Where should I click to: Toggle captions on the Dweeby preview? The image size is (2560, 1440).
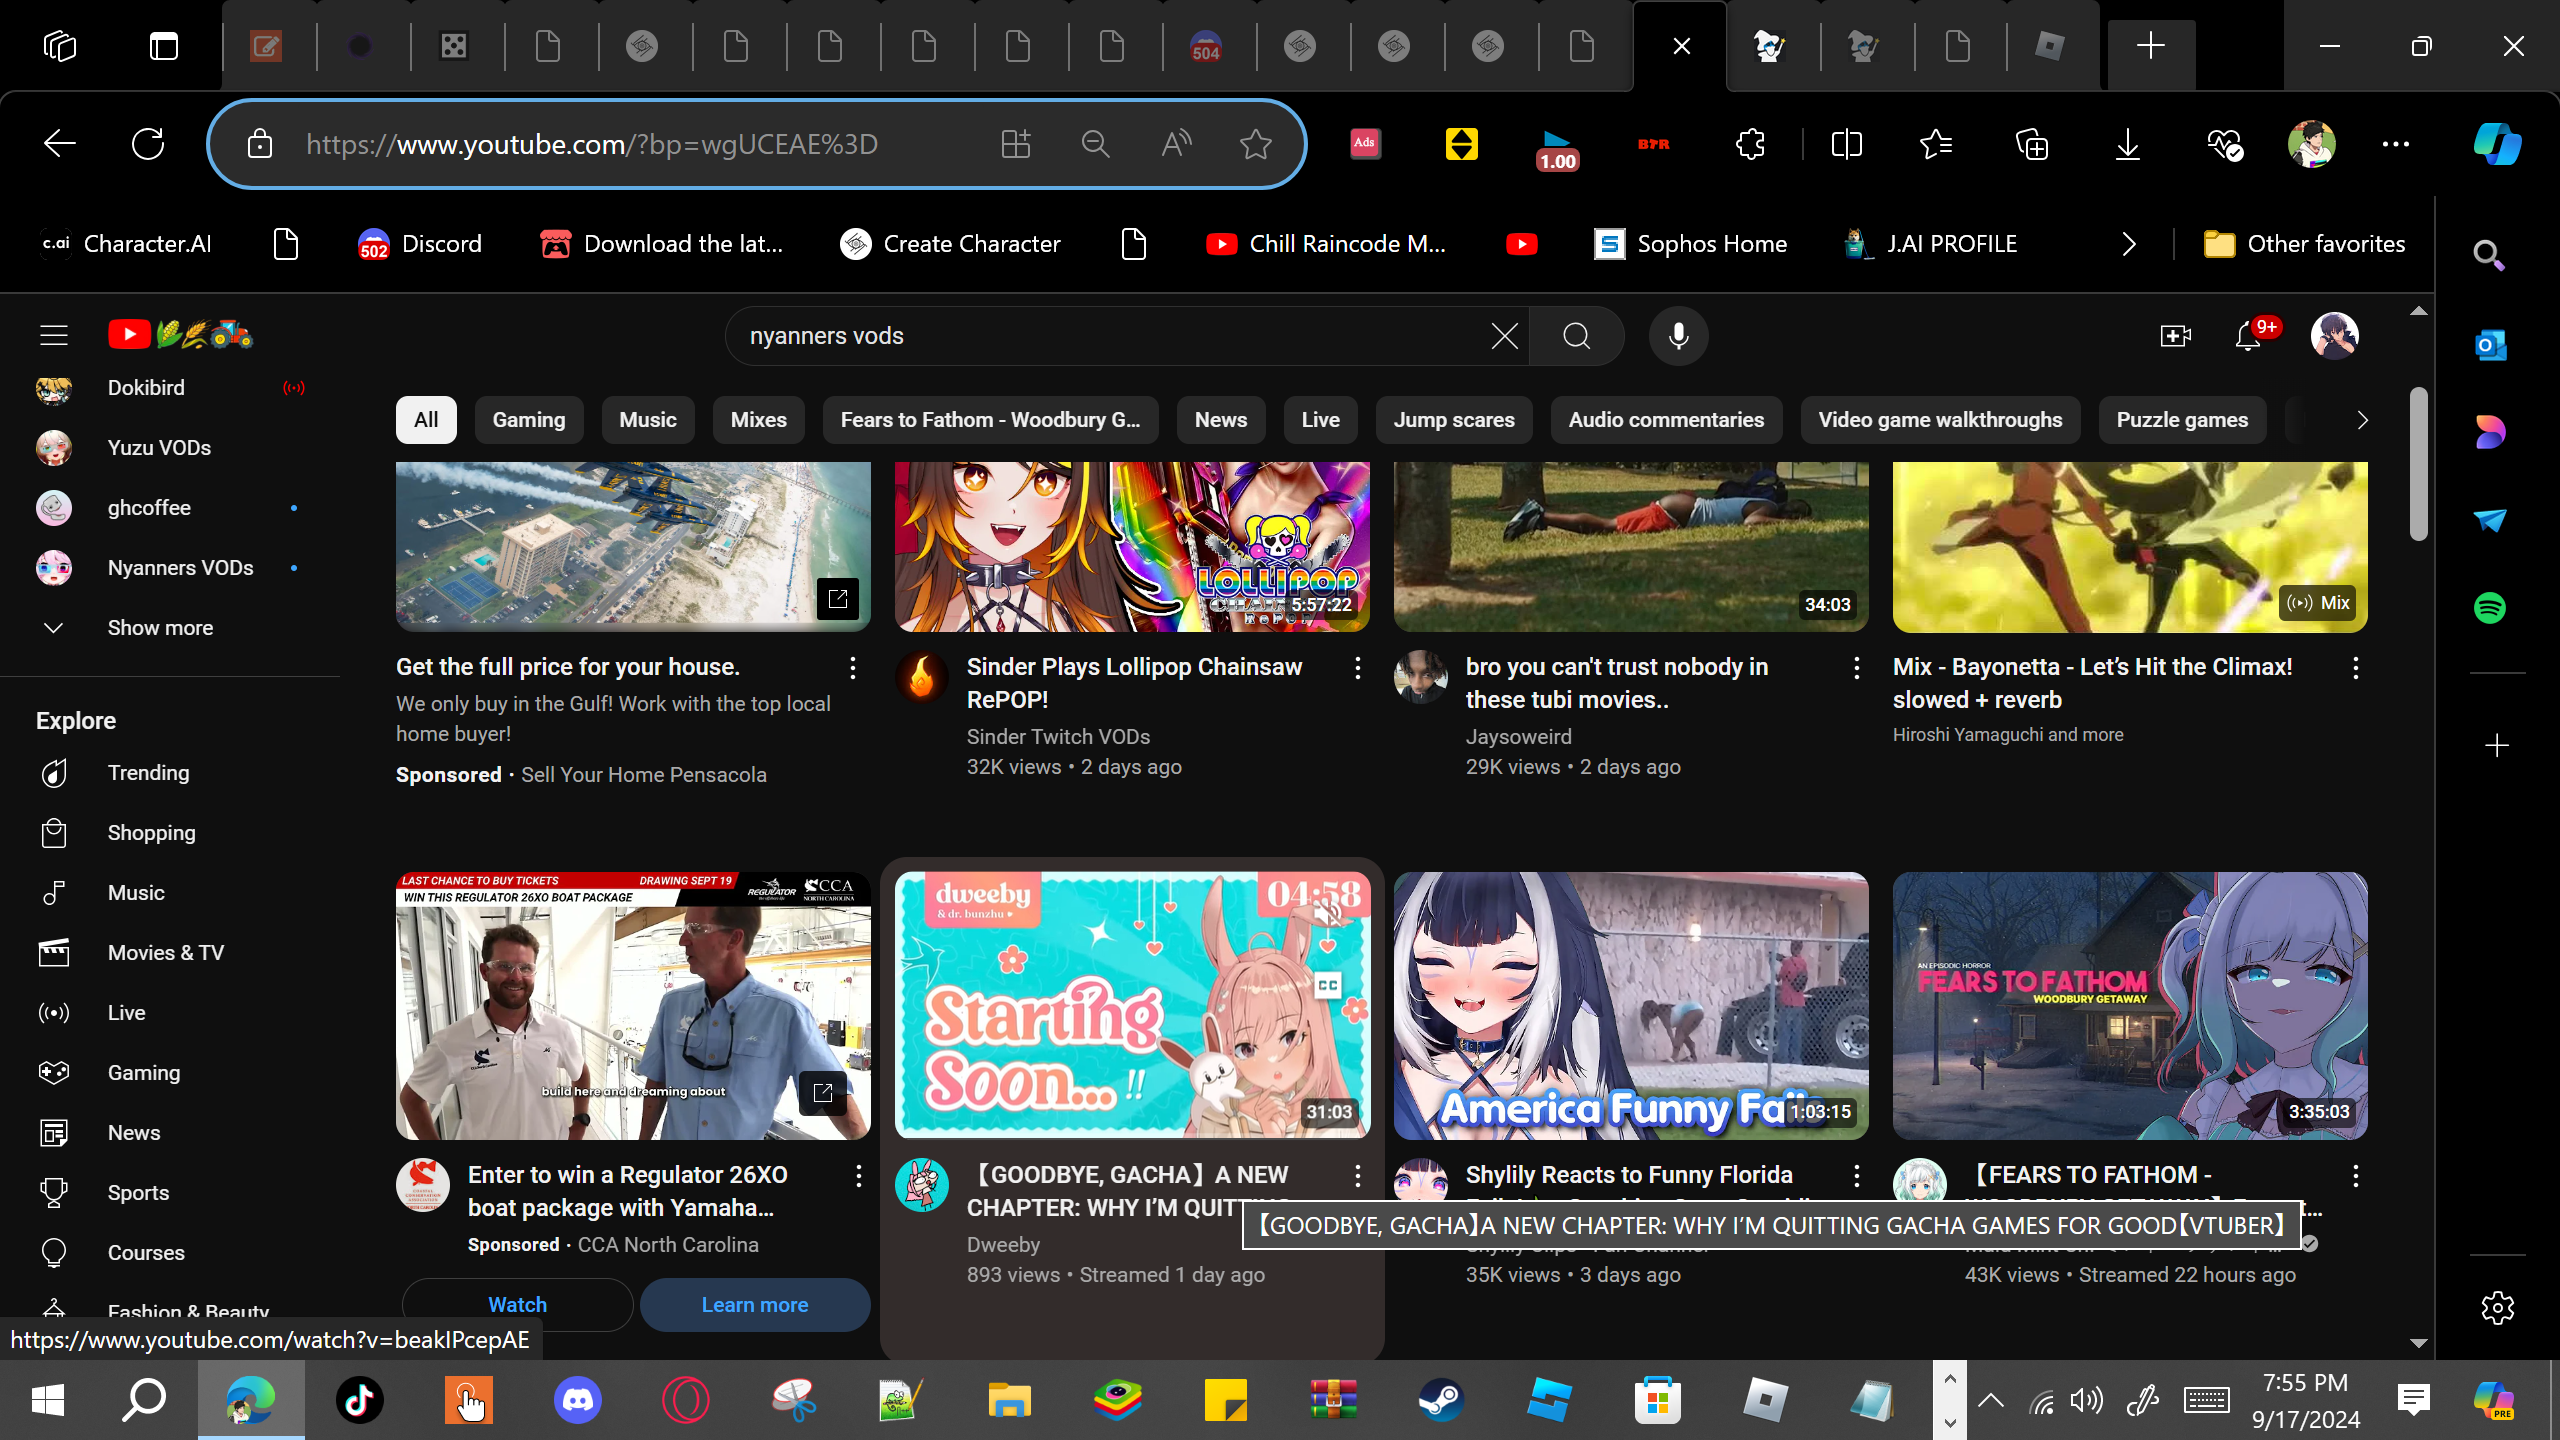pyautogui.click(x=1327, y=985)
